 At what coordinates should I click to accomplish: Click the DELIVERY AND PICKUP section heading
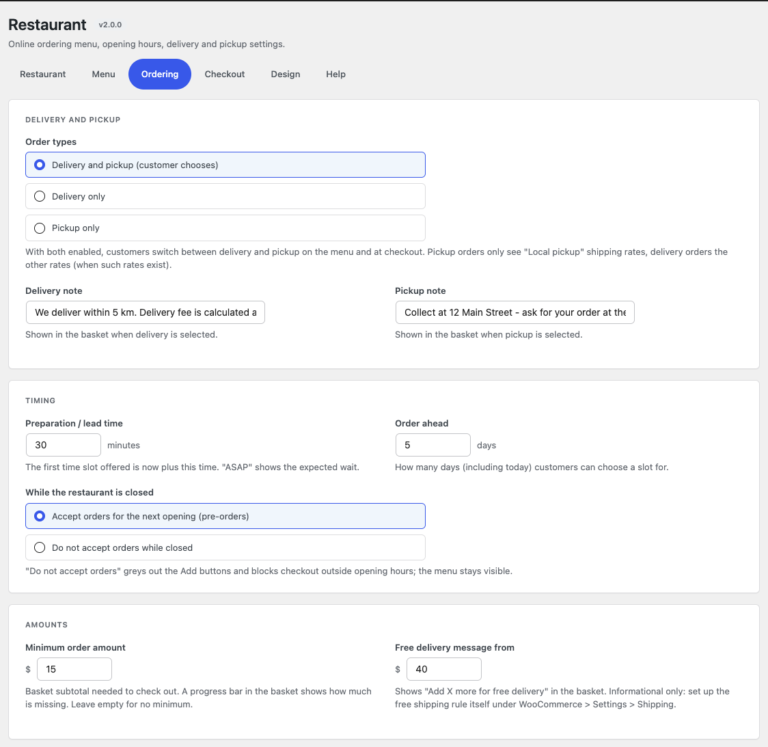73,120
